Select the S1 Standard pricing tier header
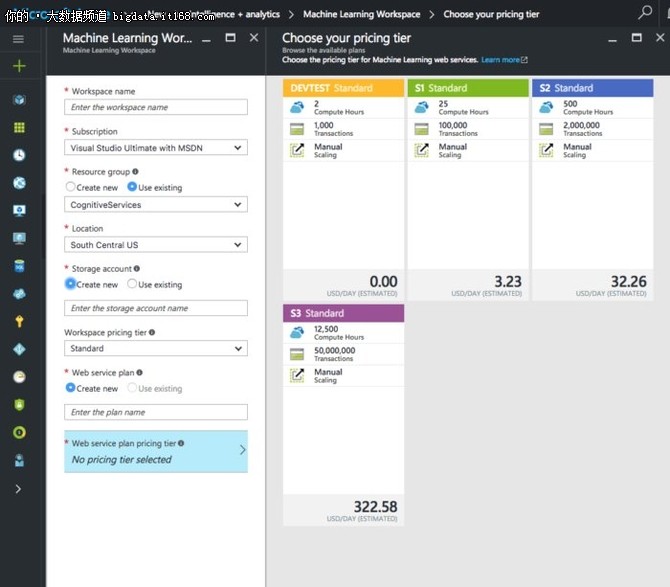670x587 pixels. click(x=468, y=88)
